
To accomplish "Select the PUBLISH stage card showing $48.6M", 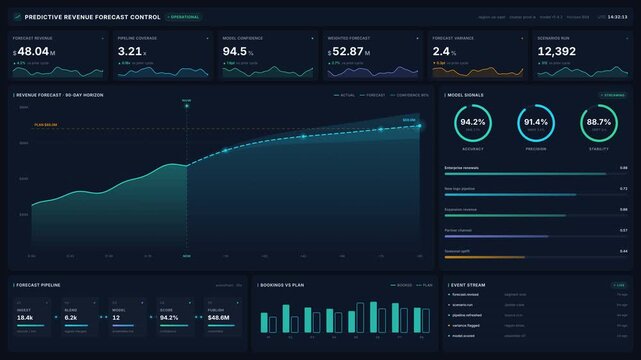I will pyautogui.click(x=224, y=317).
